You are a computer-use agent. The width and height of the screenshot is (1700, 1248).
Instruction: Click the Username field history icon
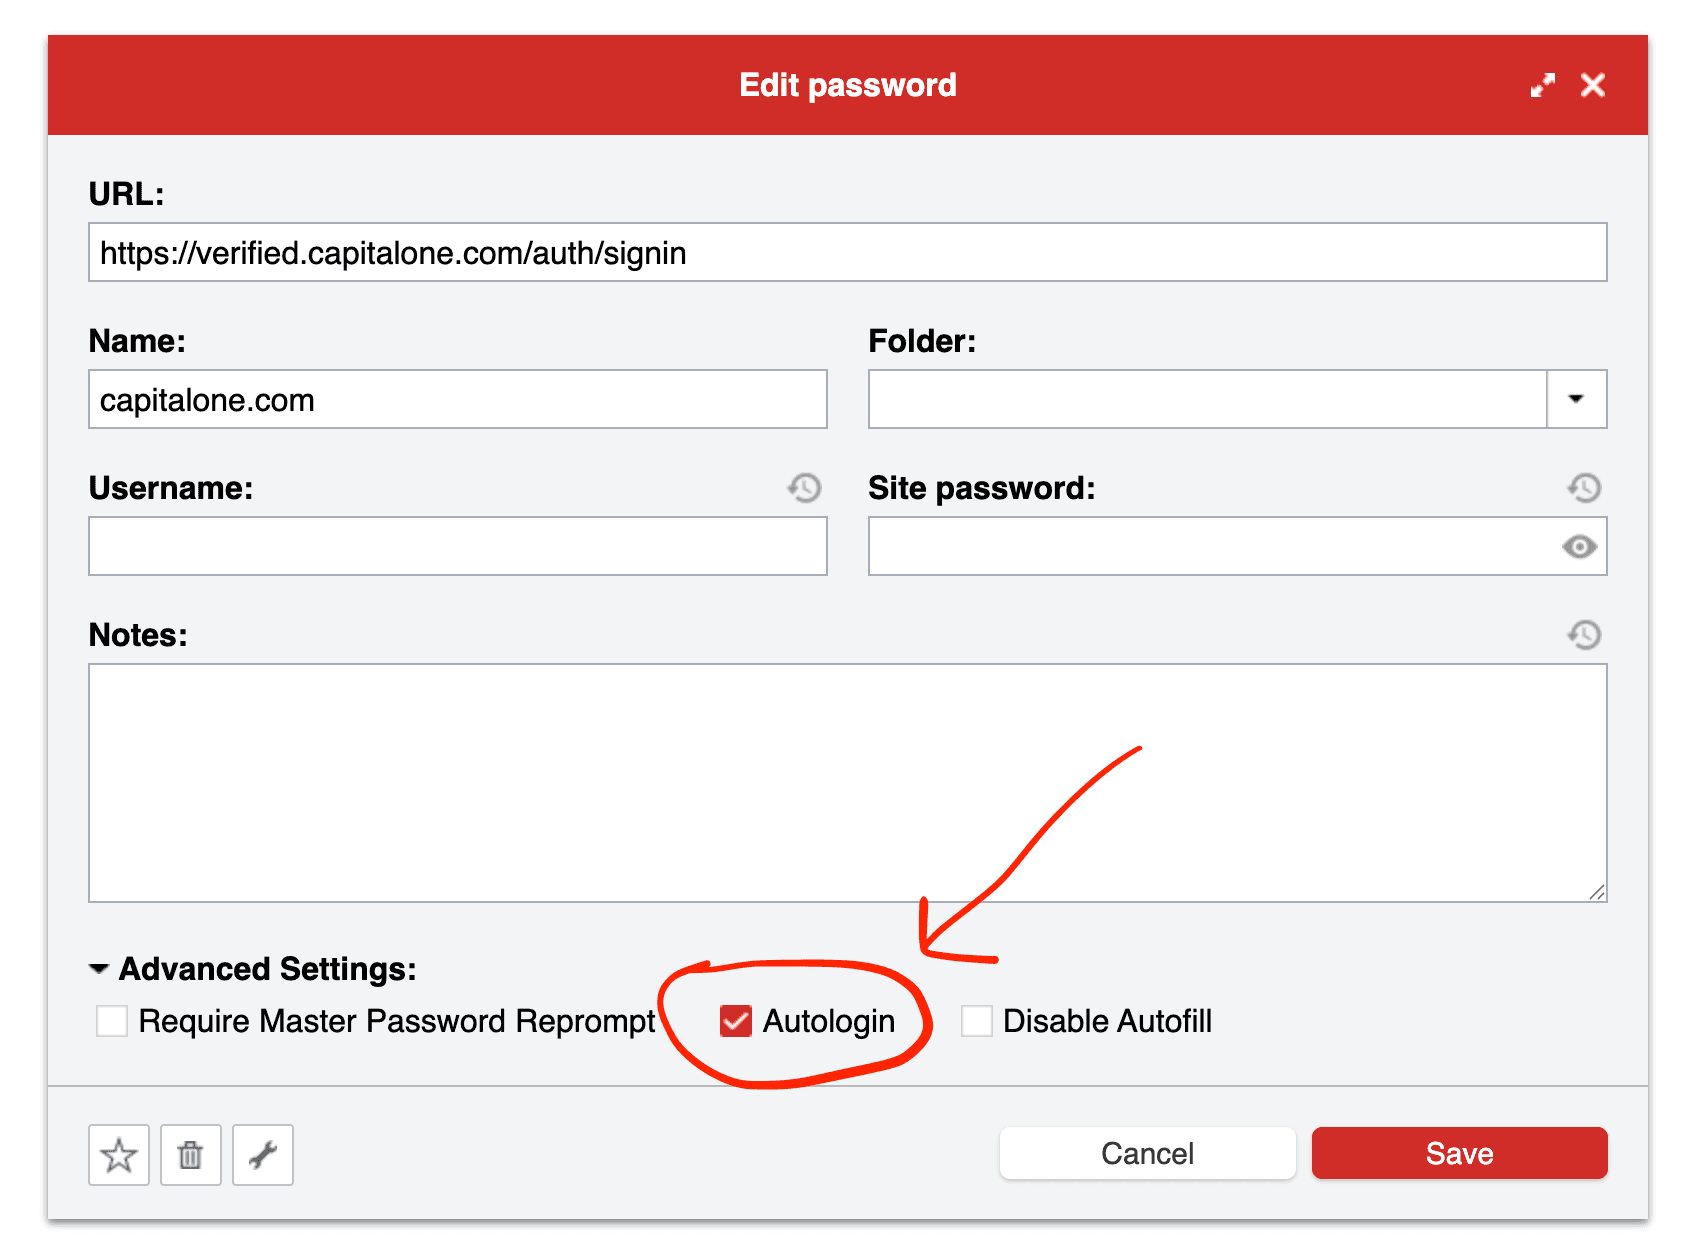[x=804, y=488]
